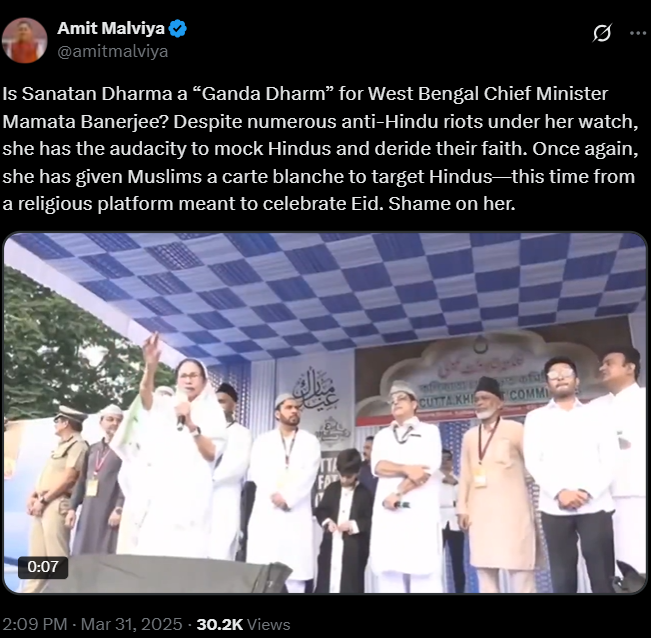Open the three-dot more options menu
Screen dimensions: 651x638
(638, 33)
